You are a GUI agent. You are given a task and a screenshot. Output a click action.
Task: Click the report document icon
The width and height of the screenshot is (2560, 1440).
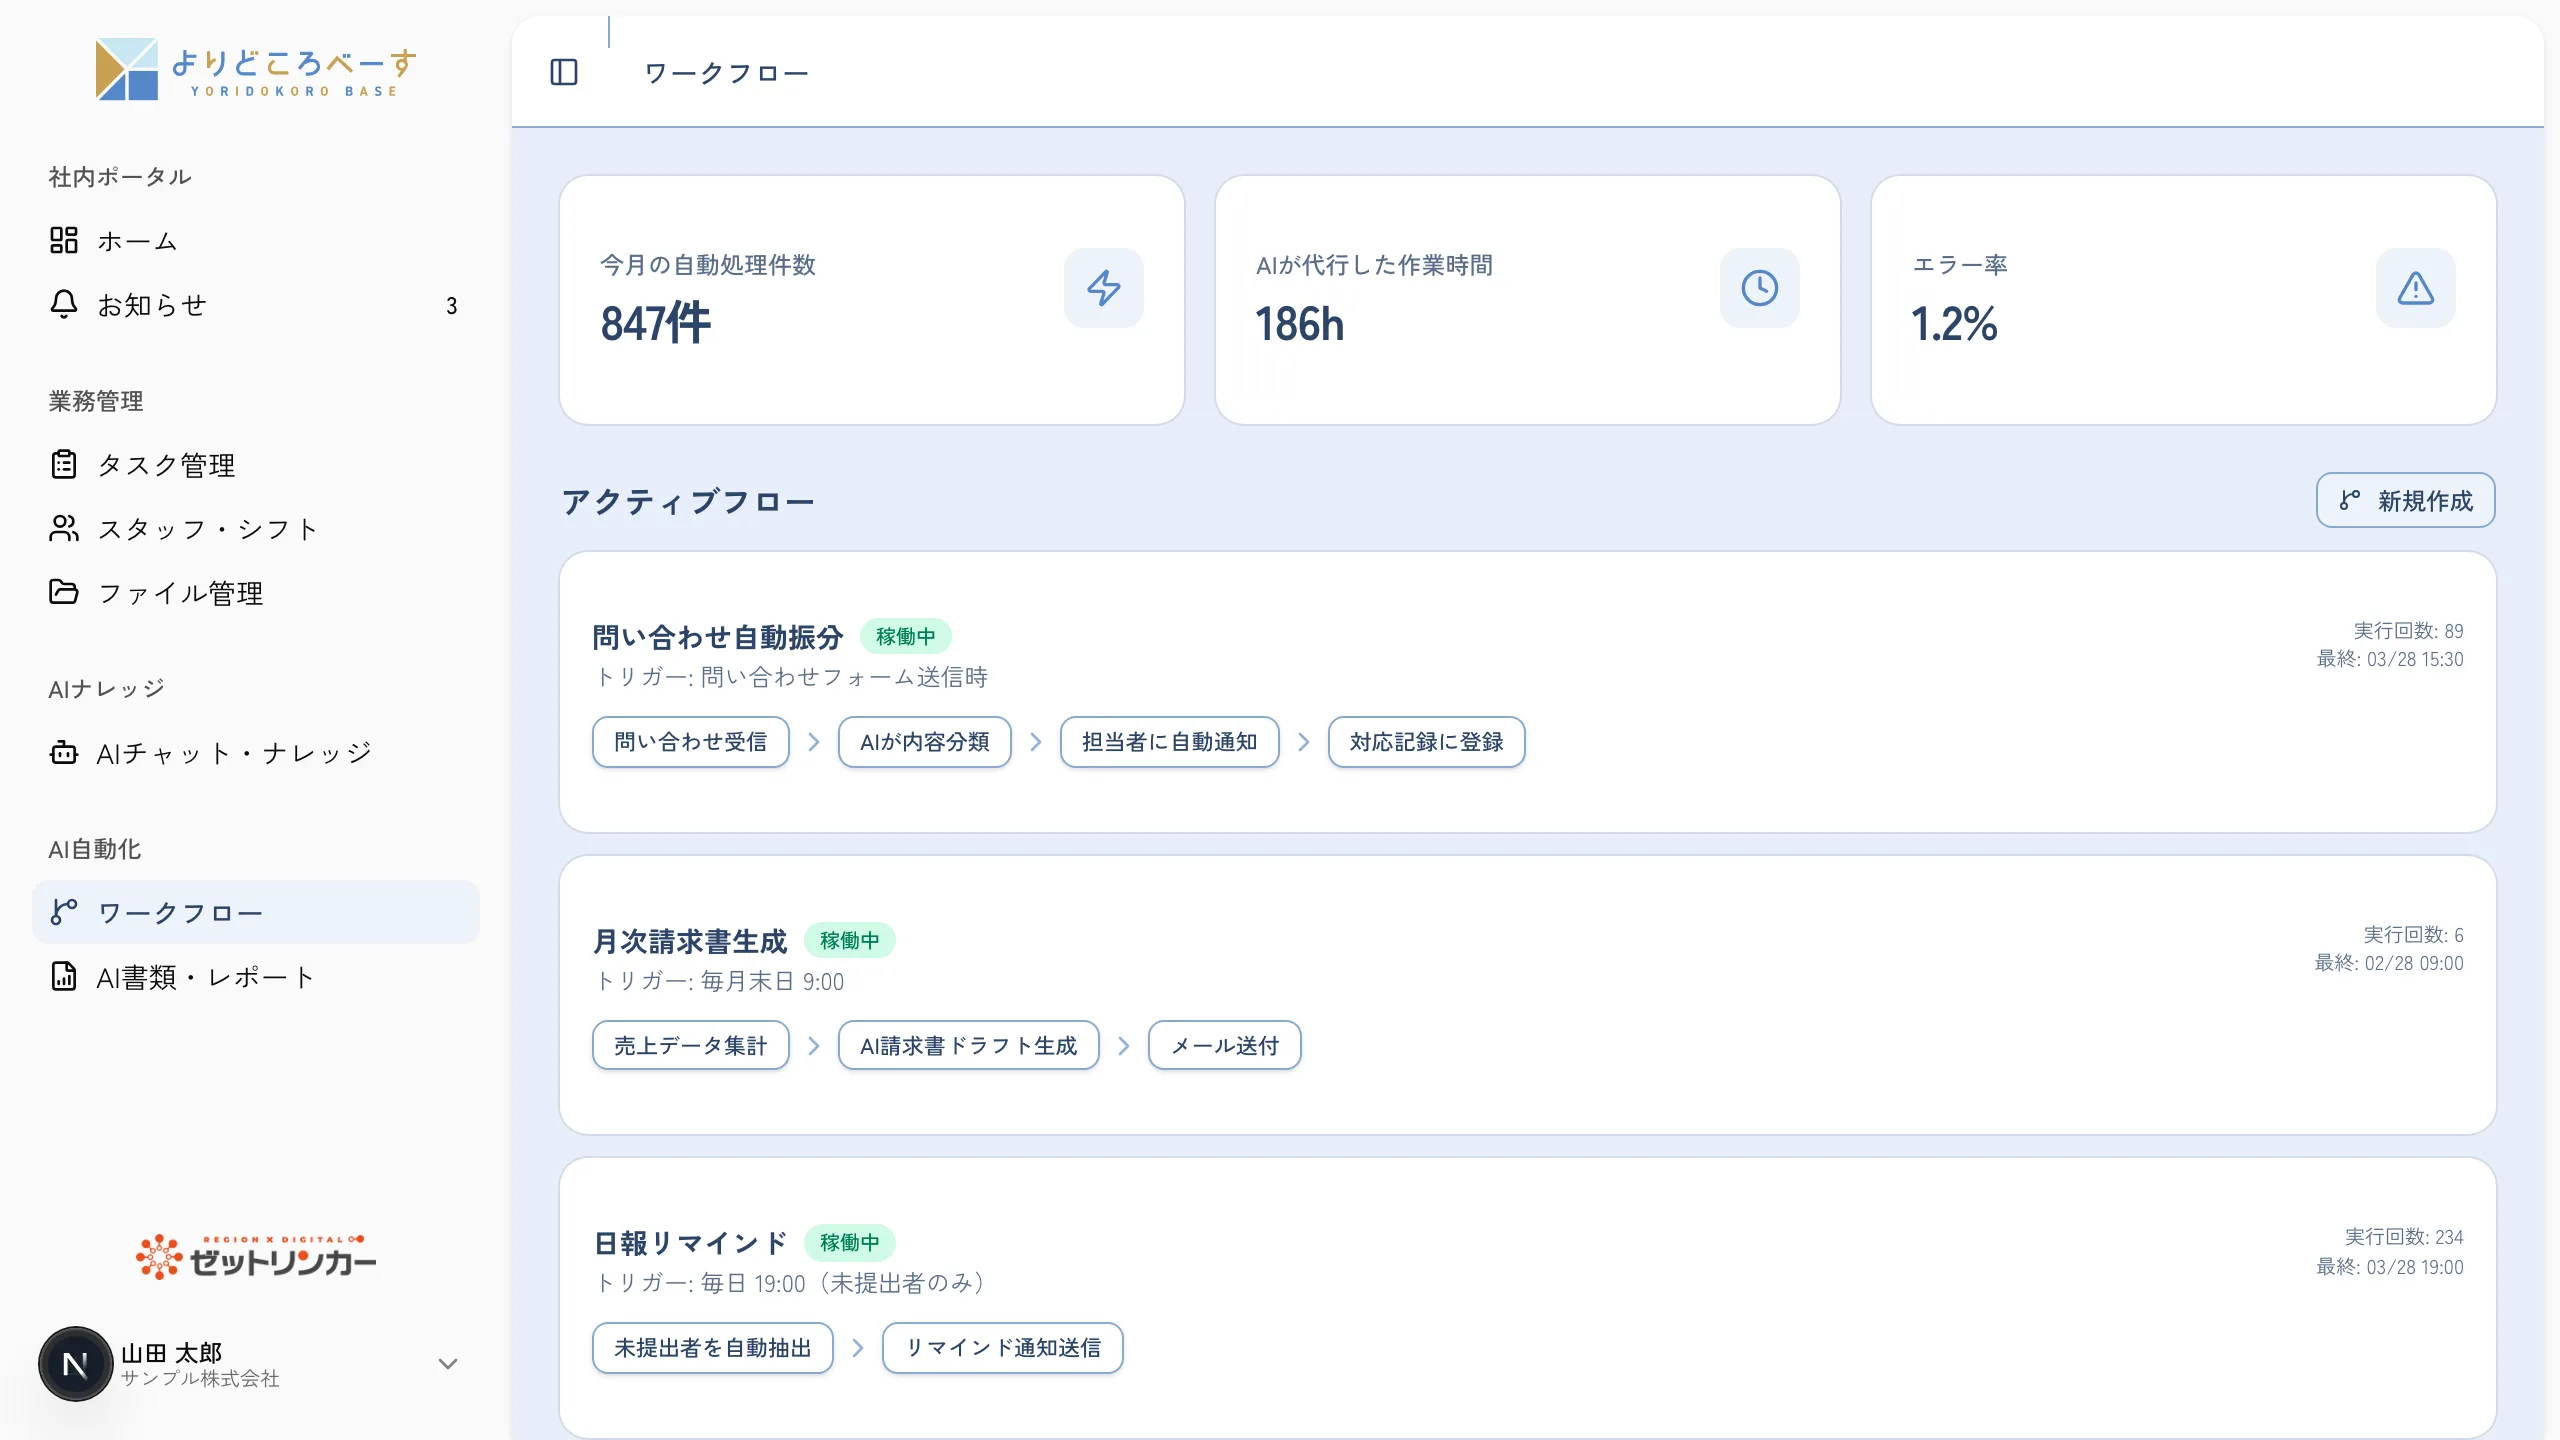point(64,976)
